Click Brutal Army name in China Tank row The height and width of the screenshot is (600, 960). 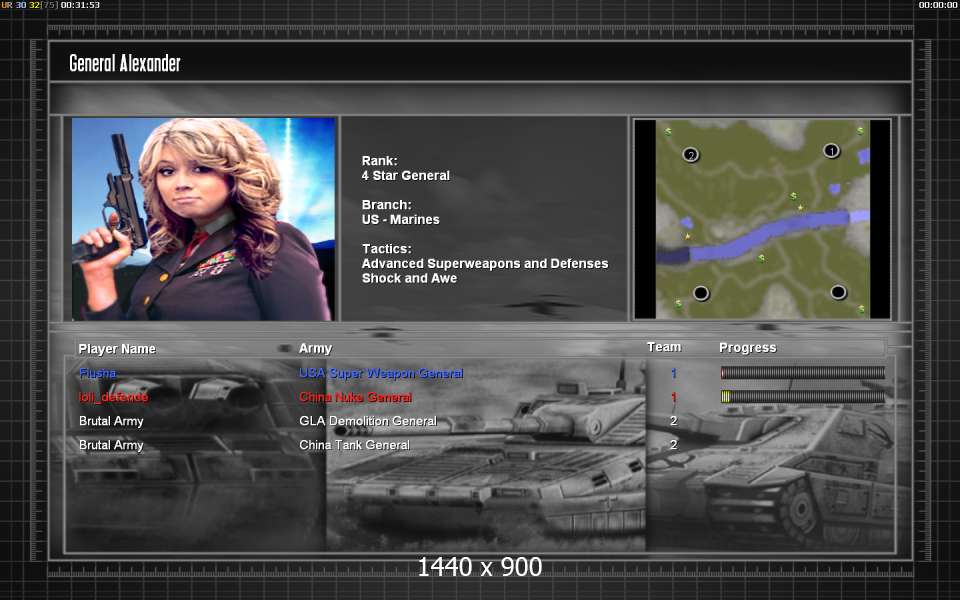(x=111, y=445)
